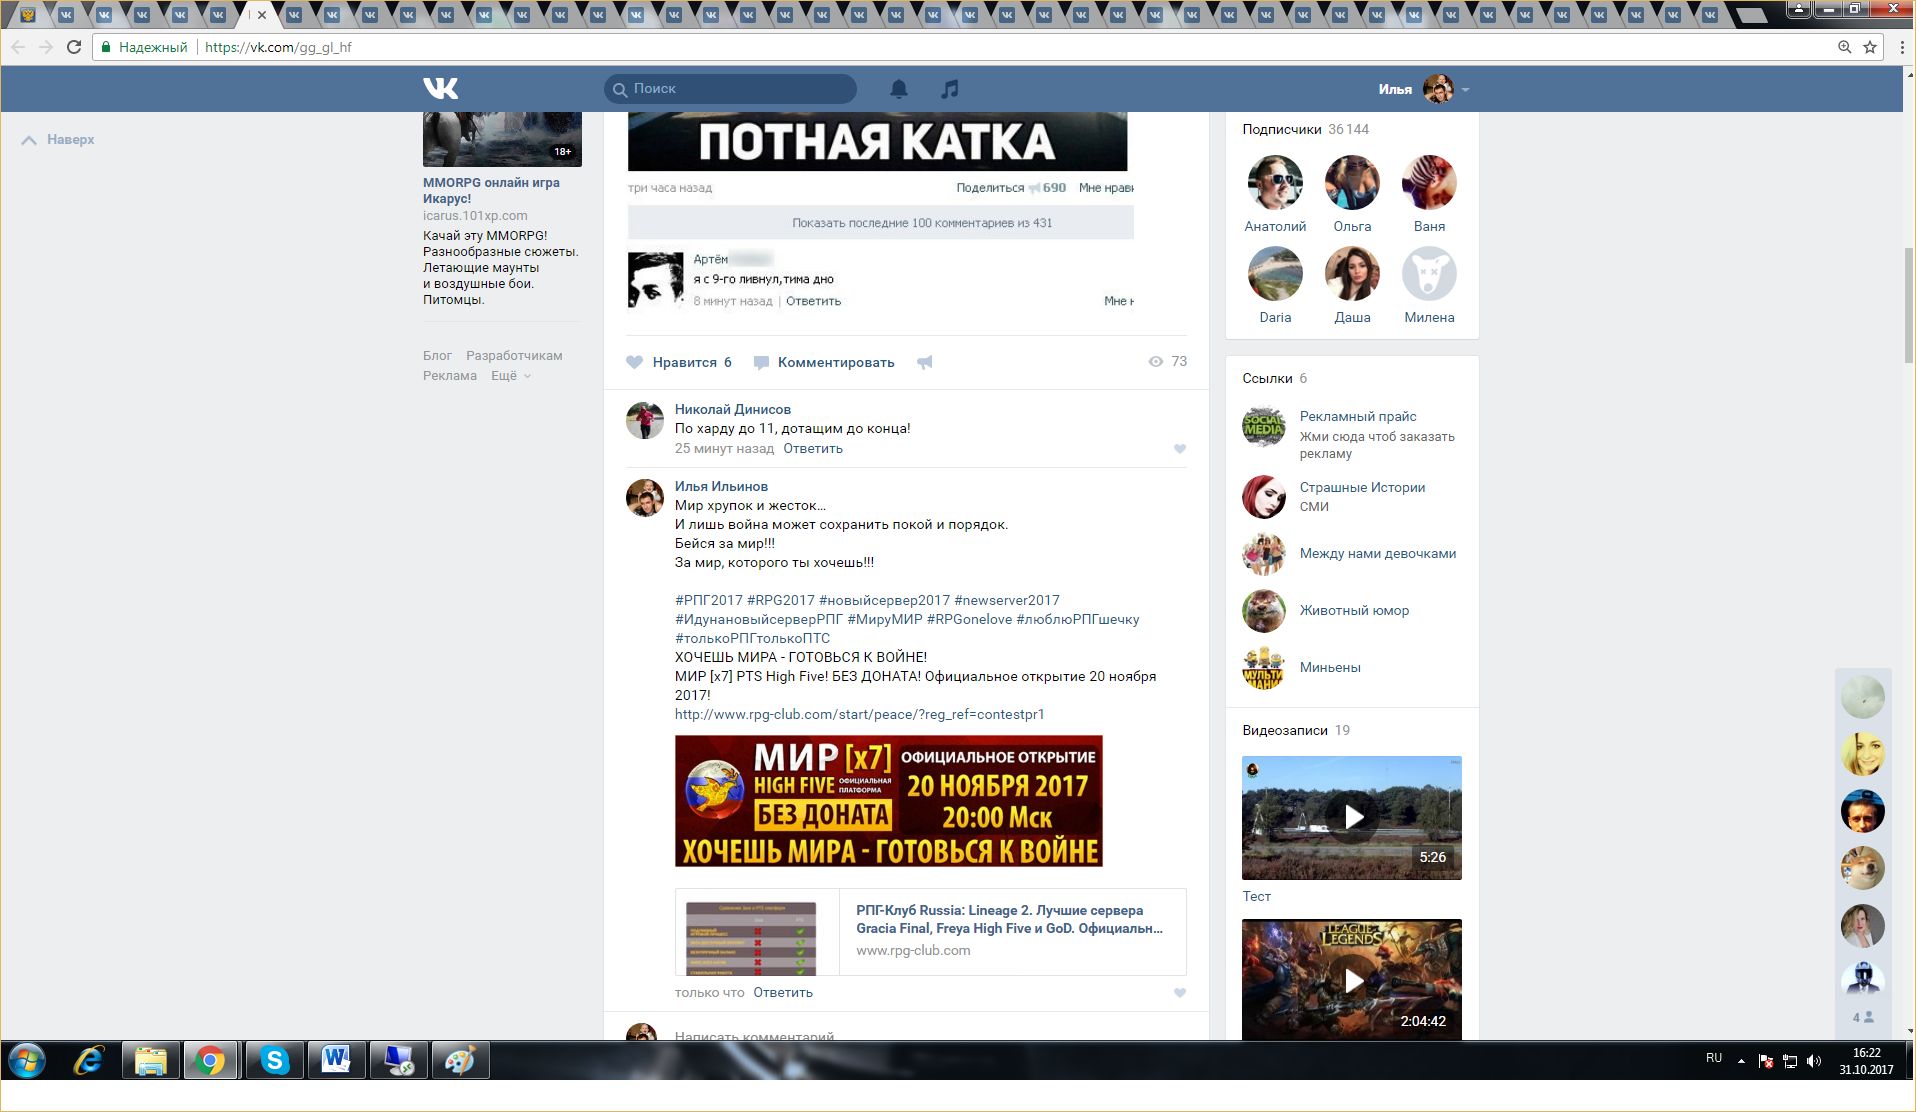This screenshot has height=1112, width=1916.
Task: Play the Тест video
Action: 1352,818
